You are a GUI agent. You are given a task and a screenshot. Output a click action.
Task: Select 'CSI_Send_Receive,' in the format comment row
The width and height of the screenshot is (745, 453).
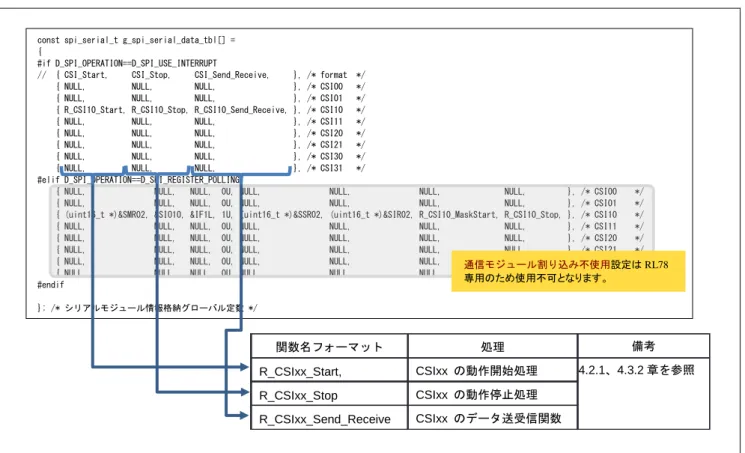click(231, 75)
